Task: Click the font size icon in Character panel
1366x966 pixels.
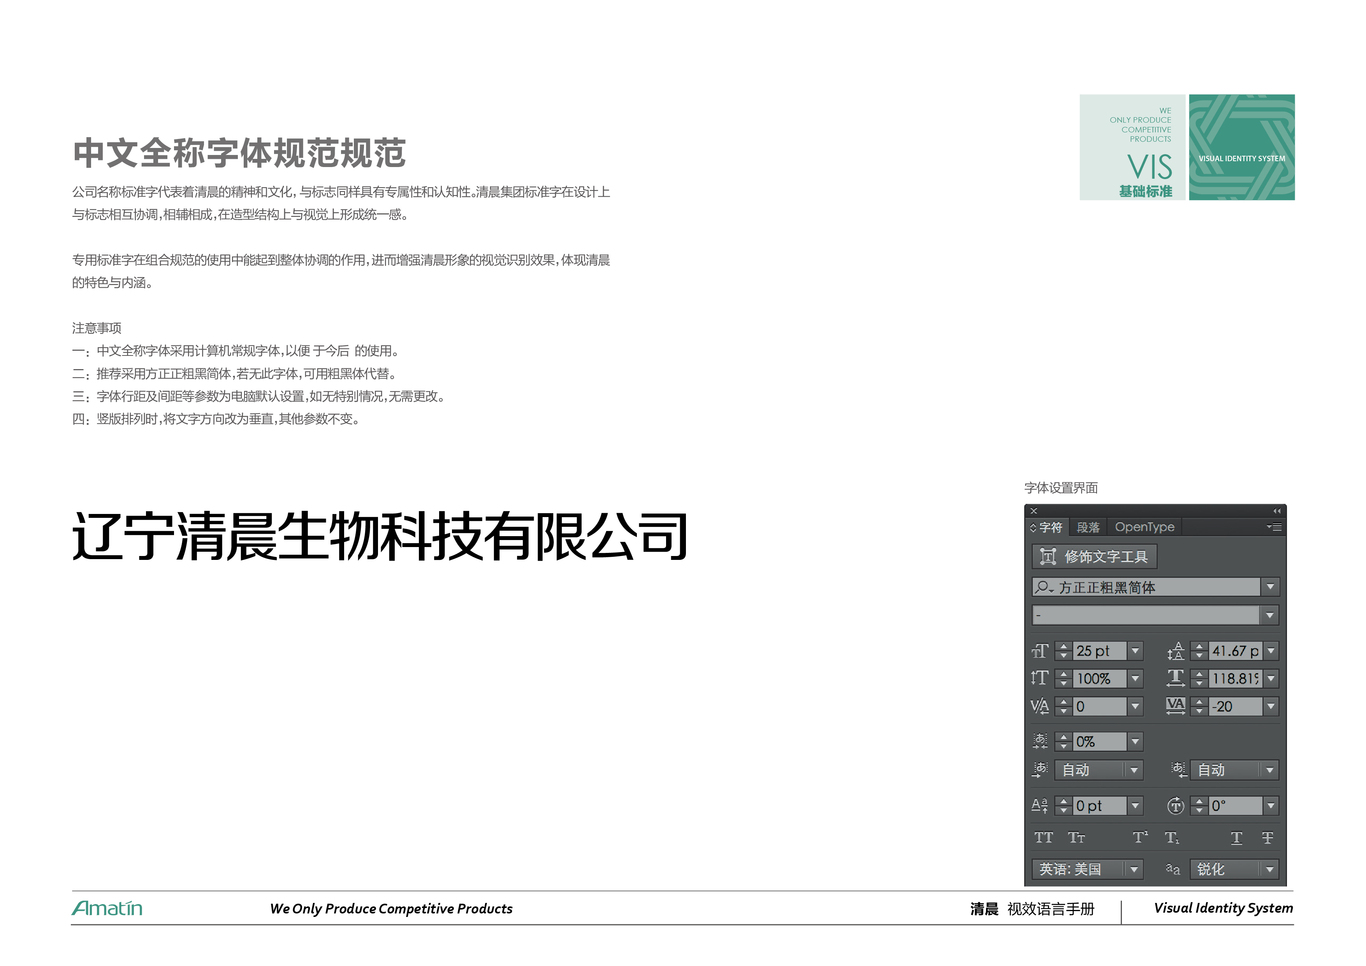Action: pos(1040,651)
